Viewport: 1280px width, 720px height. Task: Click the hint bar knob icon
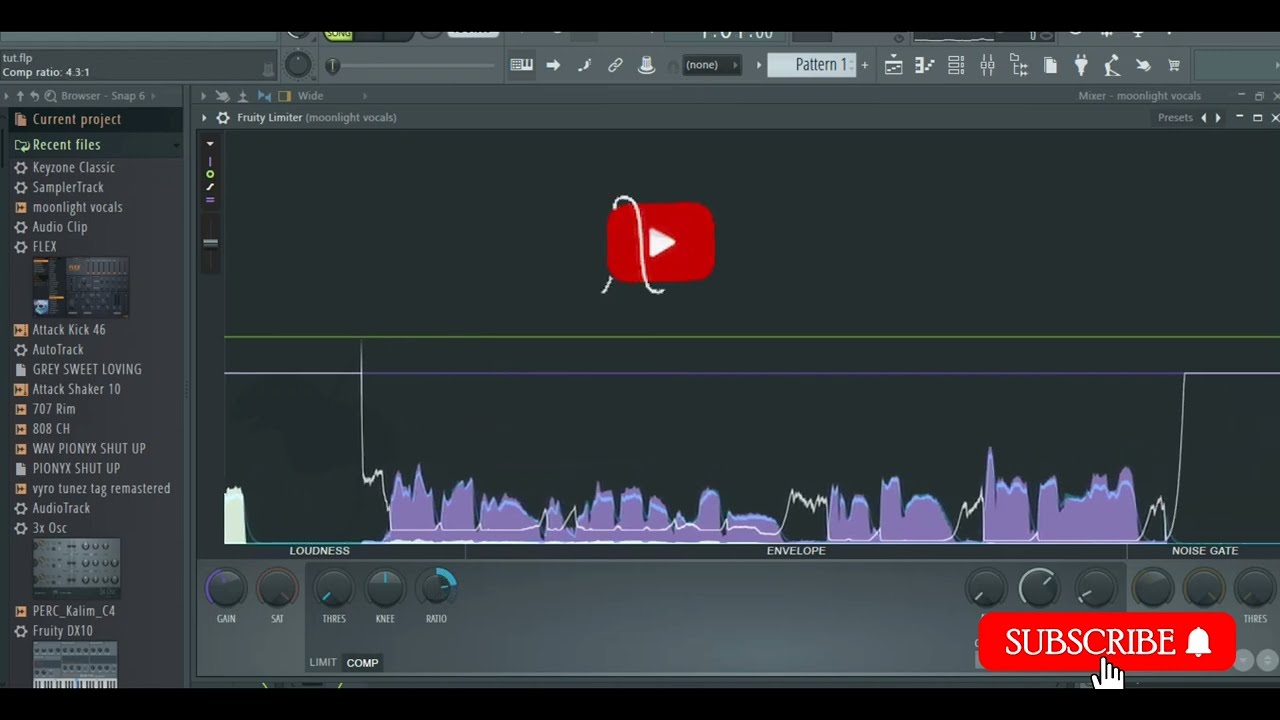coord(298,65)
